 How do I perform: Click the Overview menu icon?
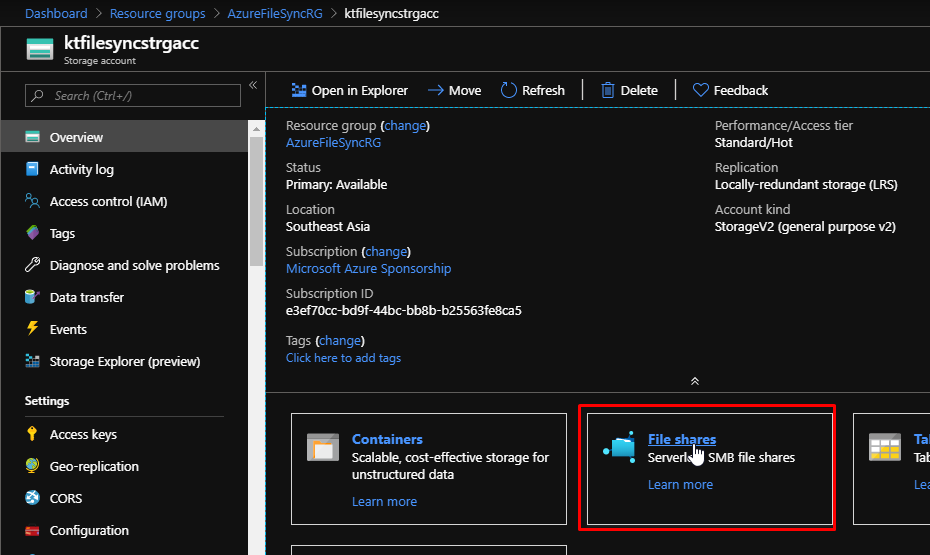tap(33, 137)
